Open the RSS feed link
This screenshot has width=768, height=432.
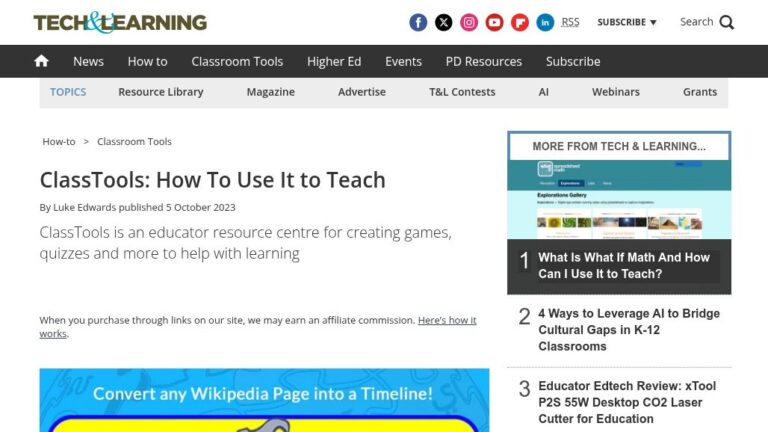570,22
